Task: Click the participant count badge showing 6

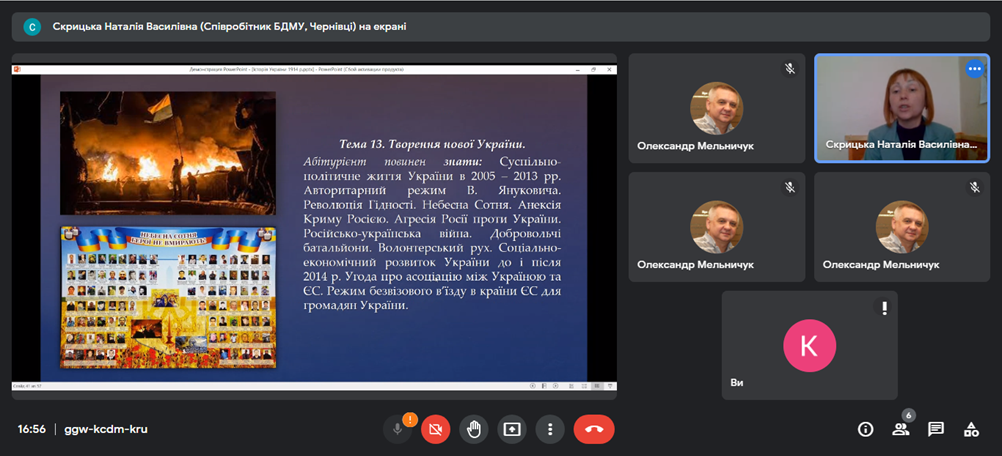Action: (x=909, y=416)
